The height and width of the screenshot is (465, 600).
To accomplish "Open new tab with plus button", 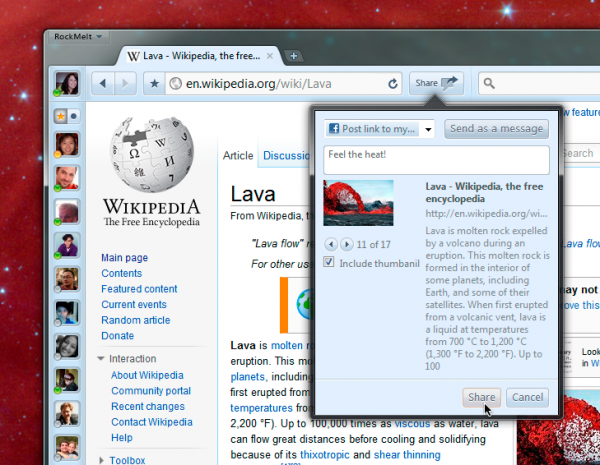I will click(x=293, y=56).
